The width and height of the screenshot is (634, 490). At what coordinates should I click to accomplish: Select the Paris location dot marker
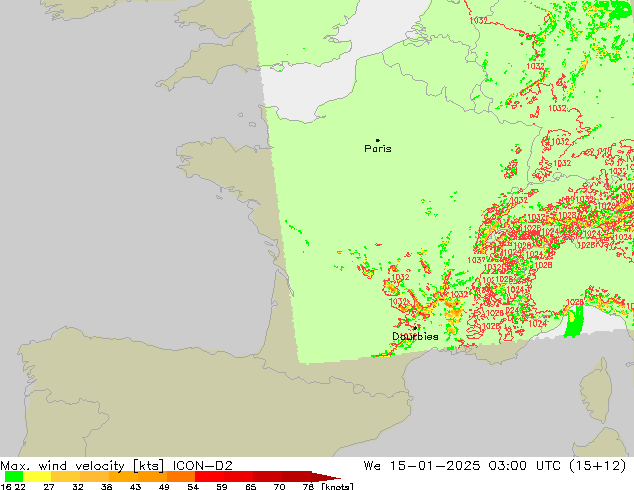point(378,140)
